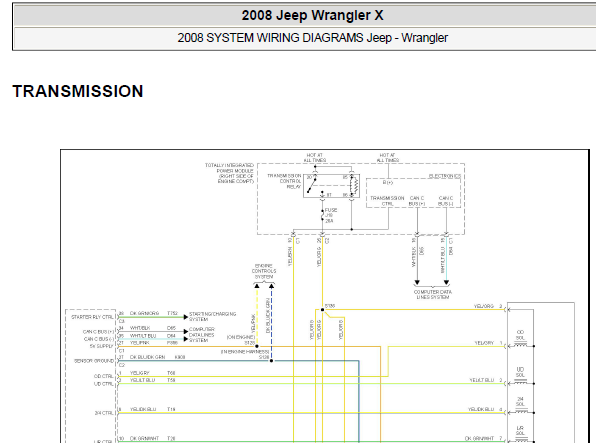Click the 'S136' splice label
This screenshot has width=596, height=443.
330,306
